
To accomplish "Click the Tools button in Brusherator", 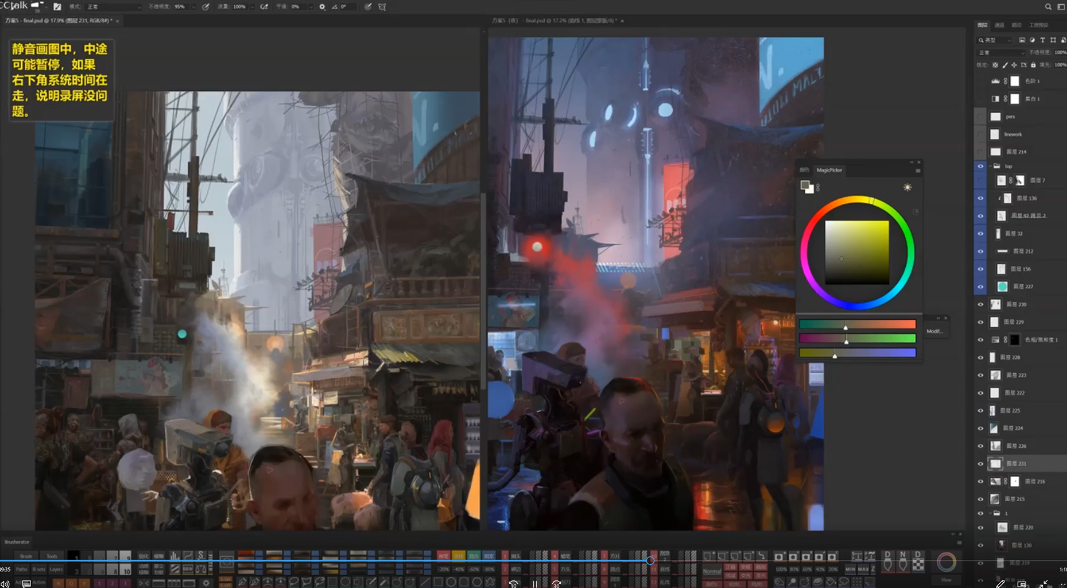I will (52, 556).
